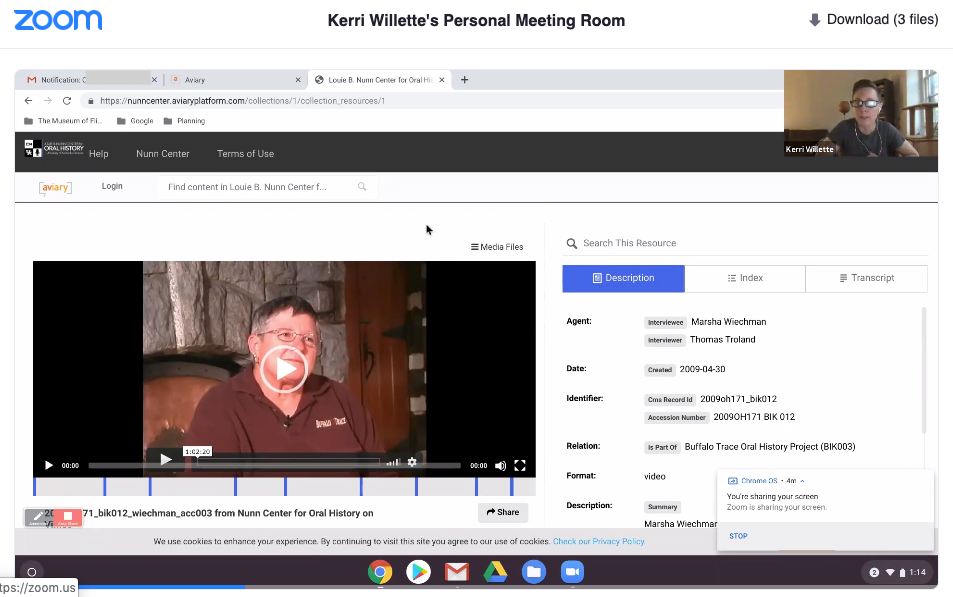Go back in browser history
This screenshot has height=597, width=953.
[28, 101]
